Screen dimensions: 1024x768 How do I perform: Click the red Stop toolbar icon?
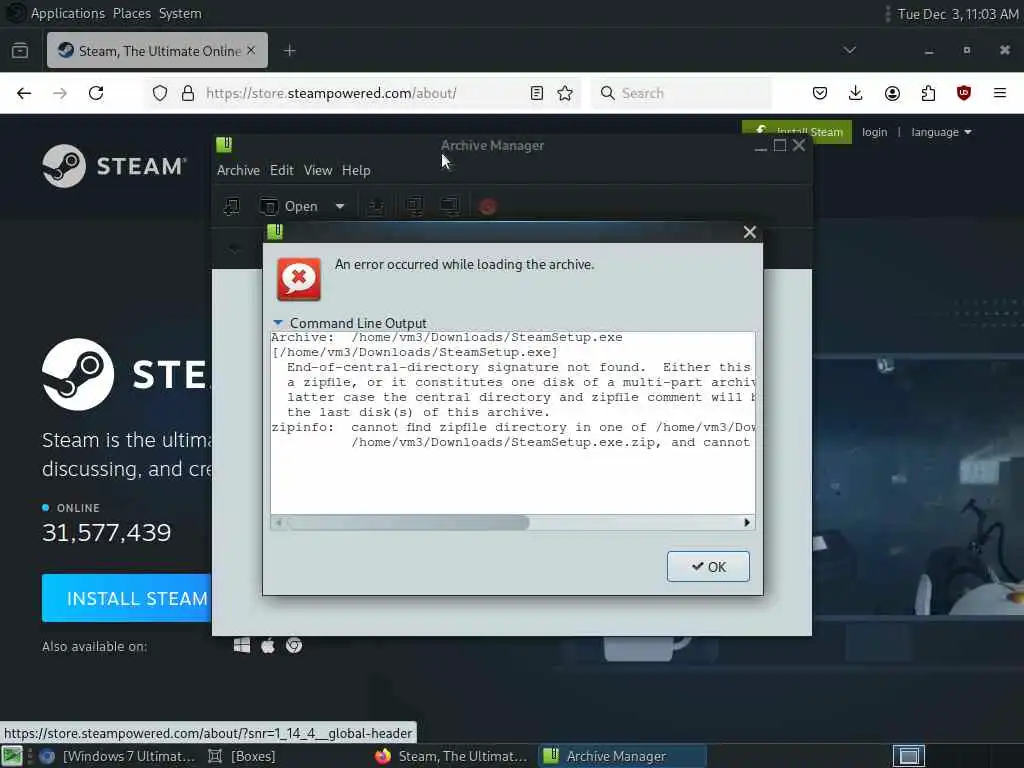pos(487,206)
